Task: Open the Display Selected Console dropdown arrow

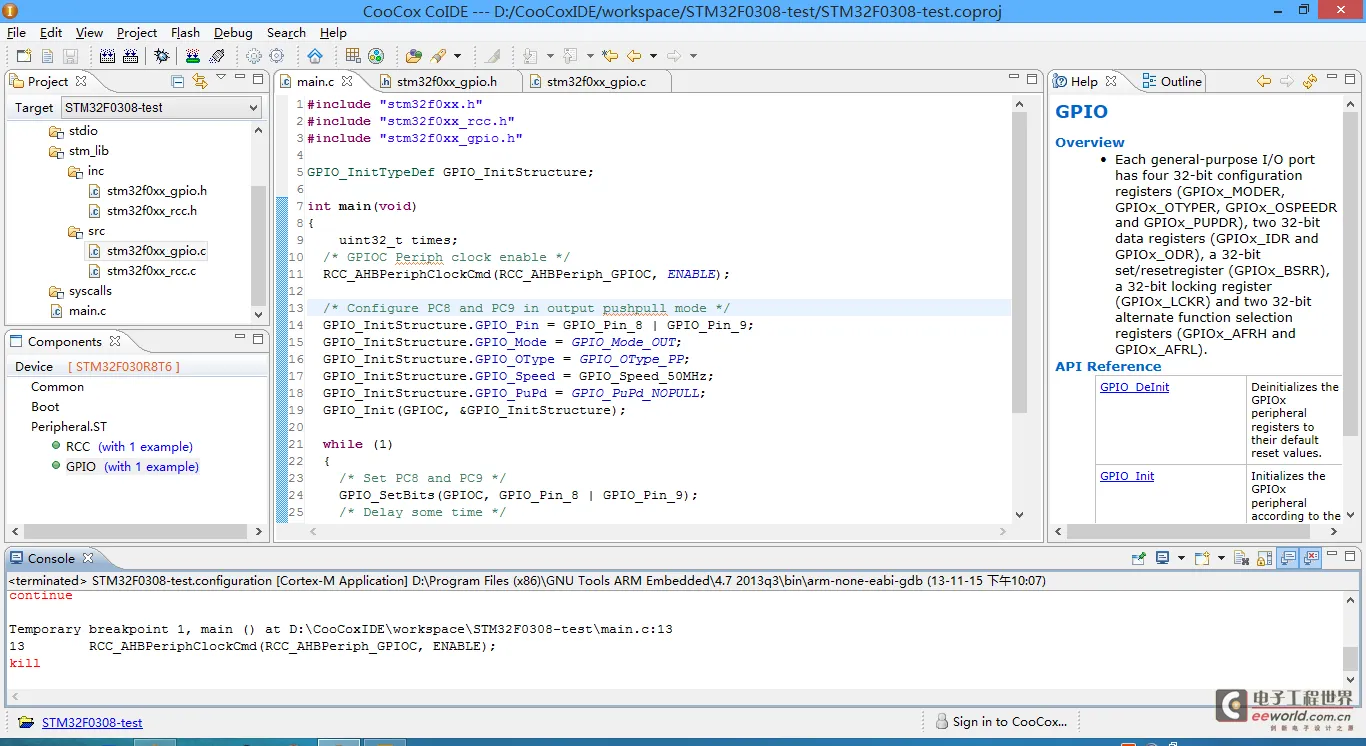Action: [1181, 558]
